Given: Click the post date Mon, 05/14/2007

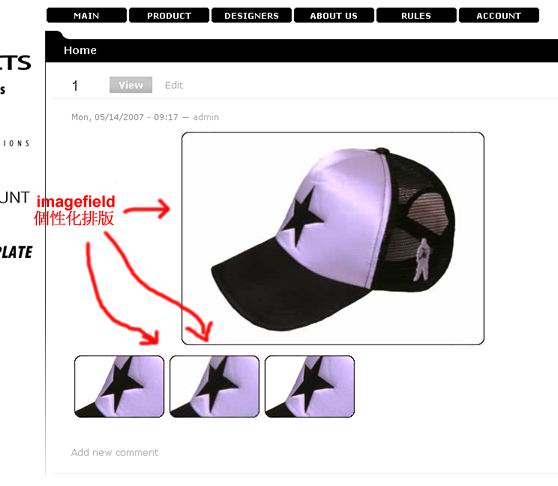Looking at the screenshot, I should [x=108, y=117].
